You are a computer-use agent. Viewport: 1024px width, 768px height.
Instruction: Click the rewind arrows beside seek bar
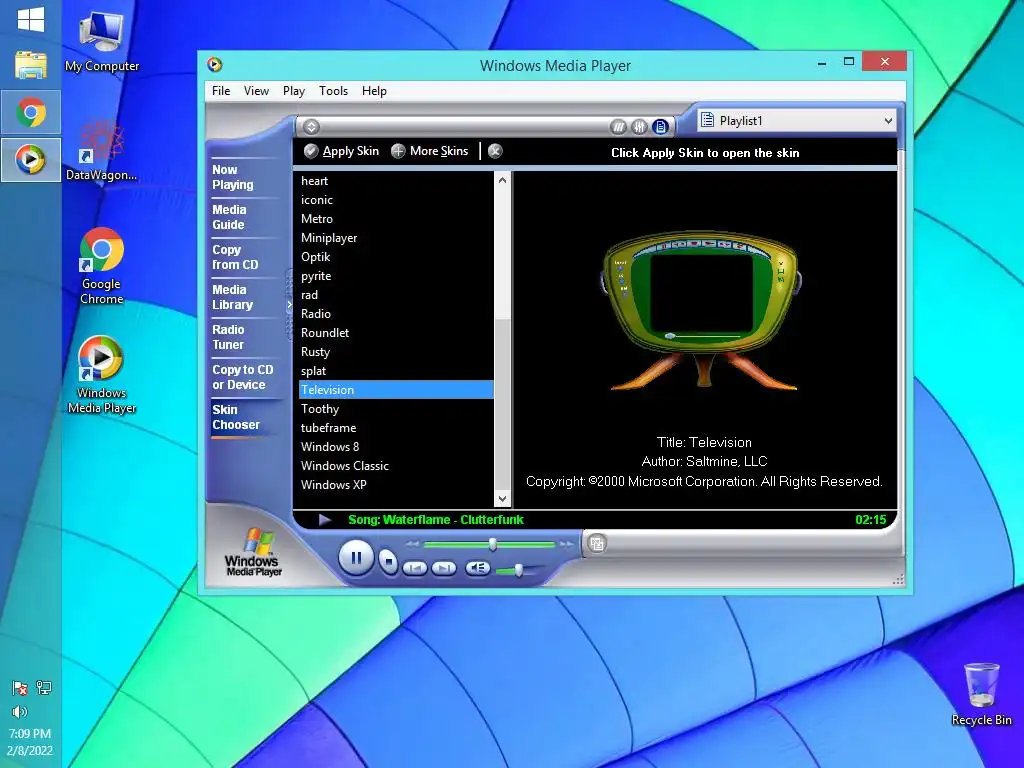click(412, 543)
